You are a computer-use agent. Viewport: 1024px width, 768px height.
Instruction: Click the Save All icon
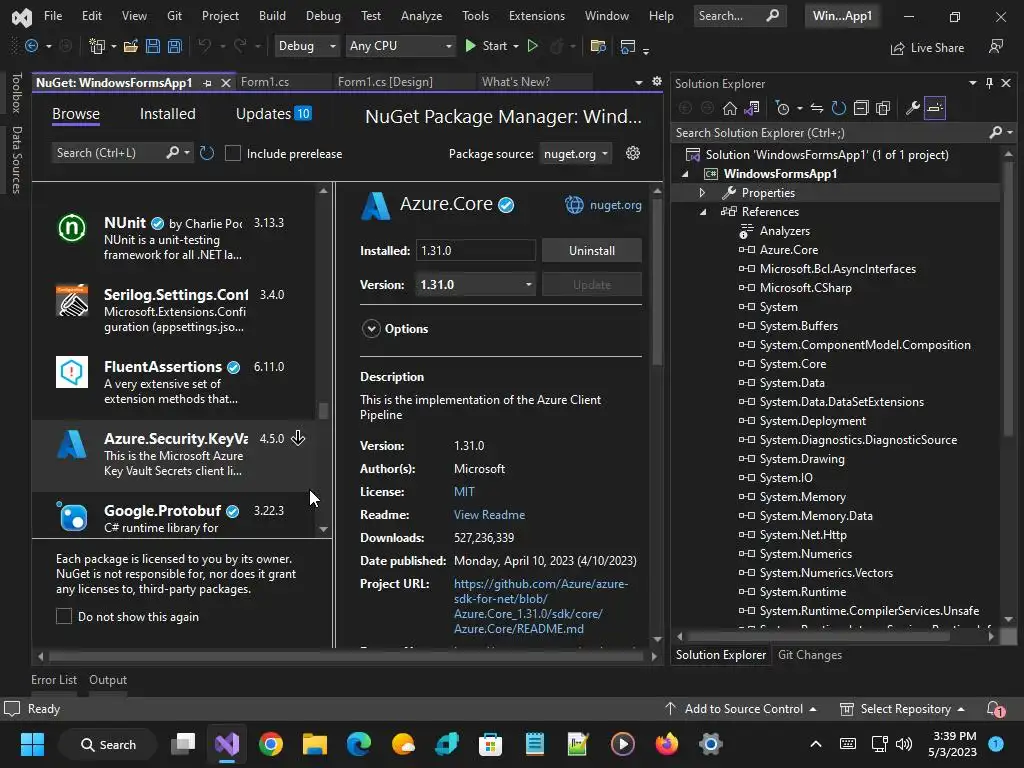pyautogui.click(x=175, y=46)
